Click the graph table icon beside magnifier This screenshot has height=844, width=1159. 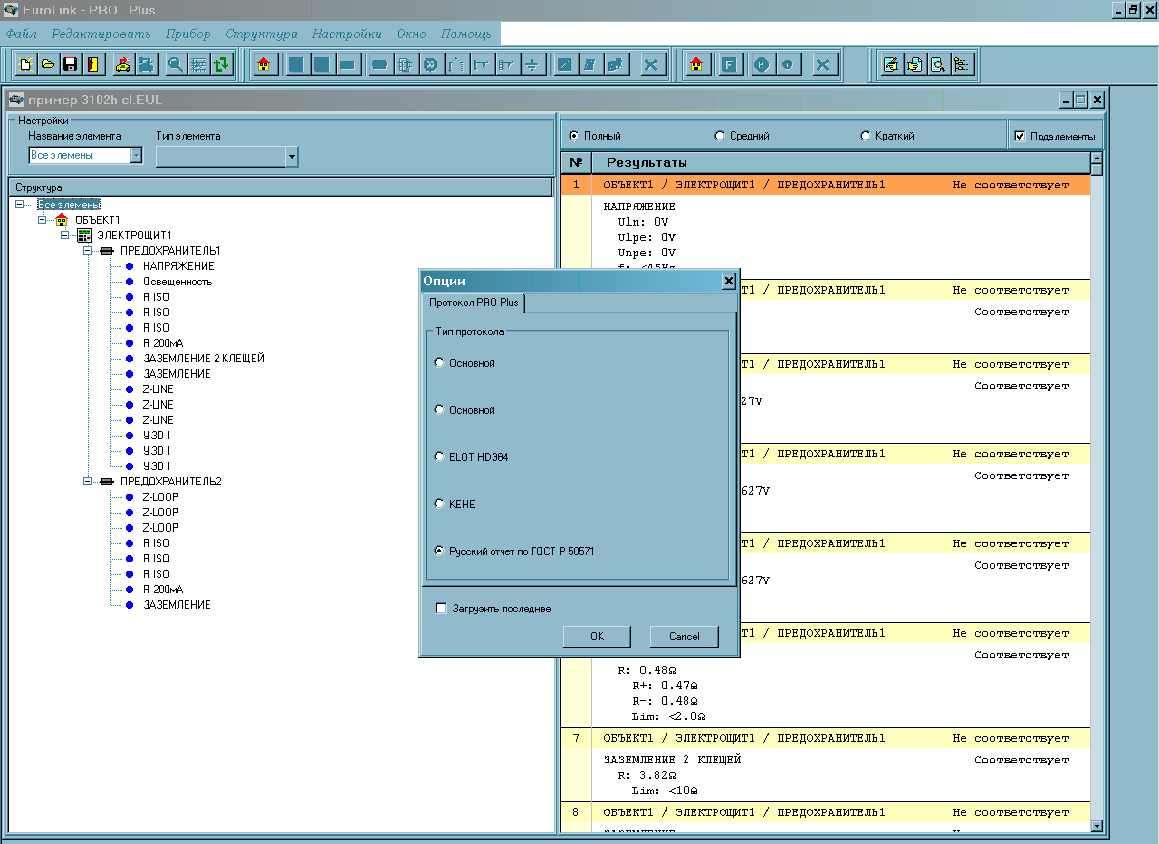point(198,65)
